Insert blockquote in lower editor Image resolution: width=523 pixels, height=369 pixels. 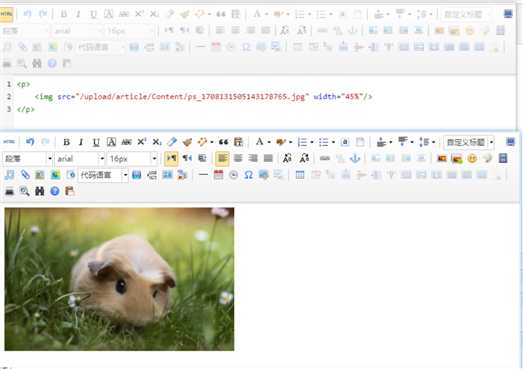pyautogui.click(x=223, y=142)
